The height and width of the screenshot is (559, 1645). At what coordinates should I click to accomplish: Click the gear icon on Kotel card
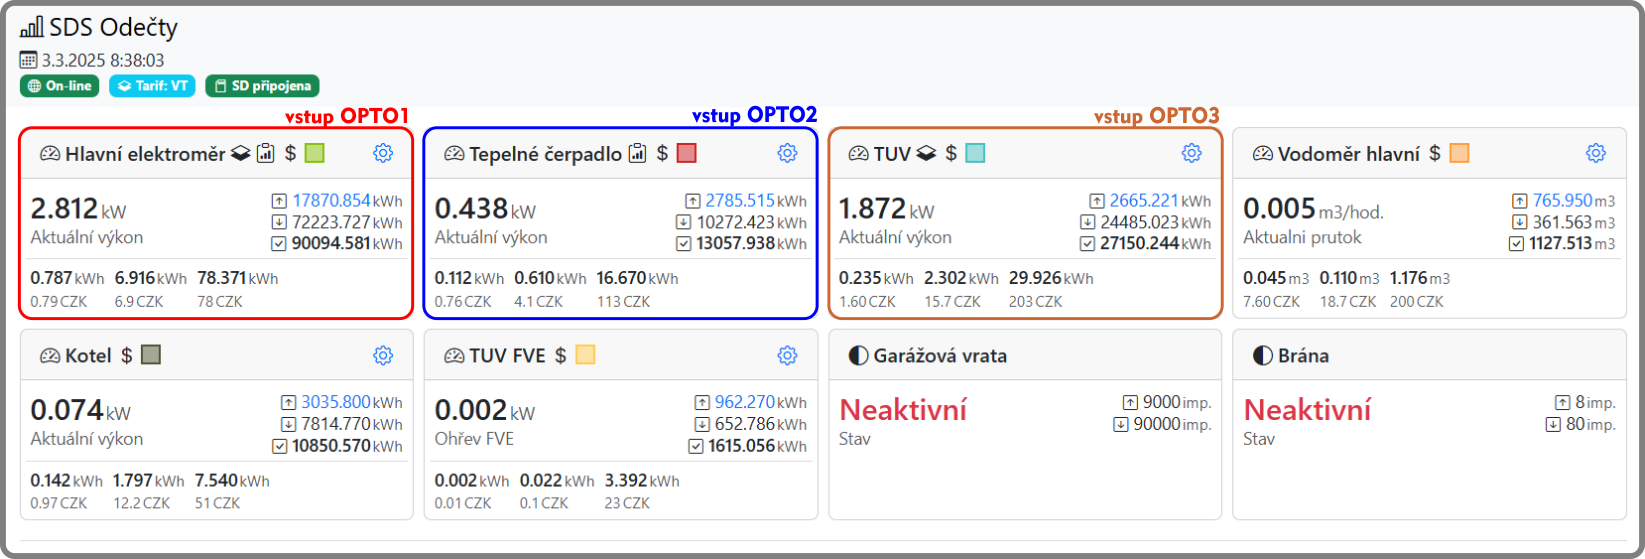pos(383,355)
